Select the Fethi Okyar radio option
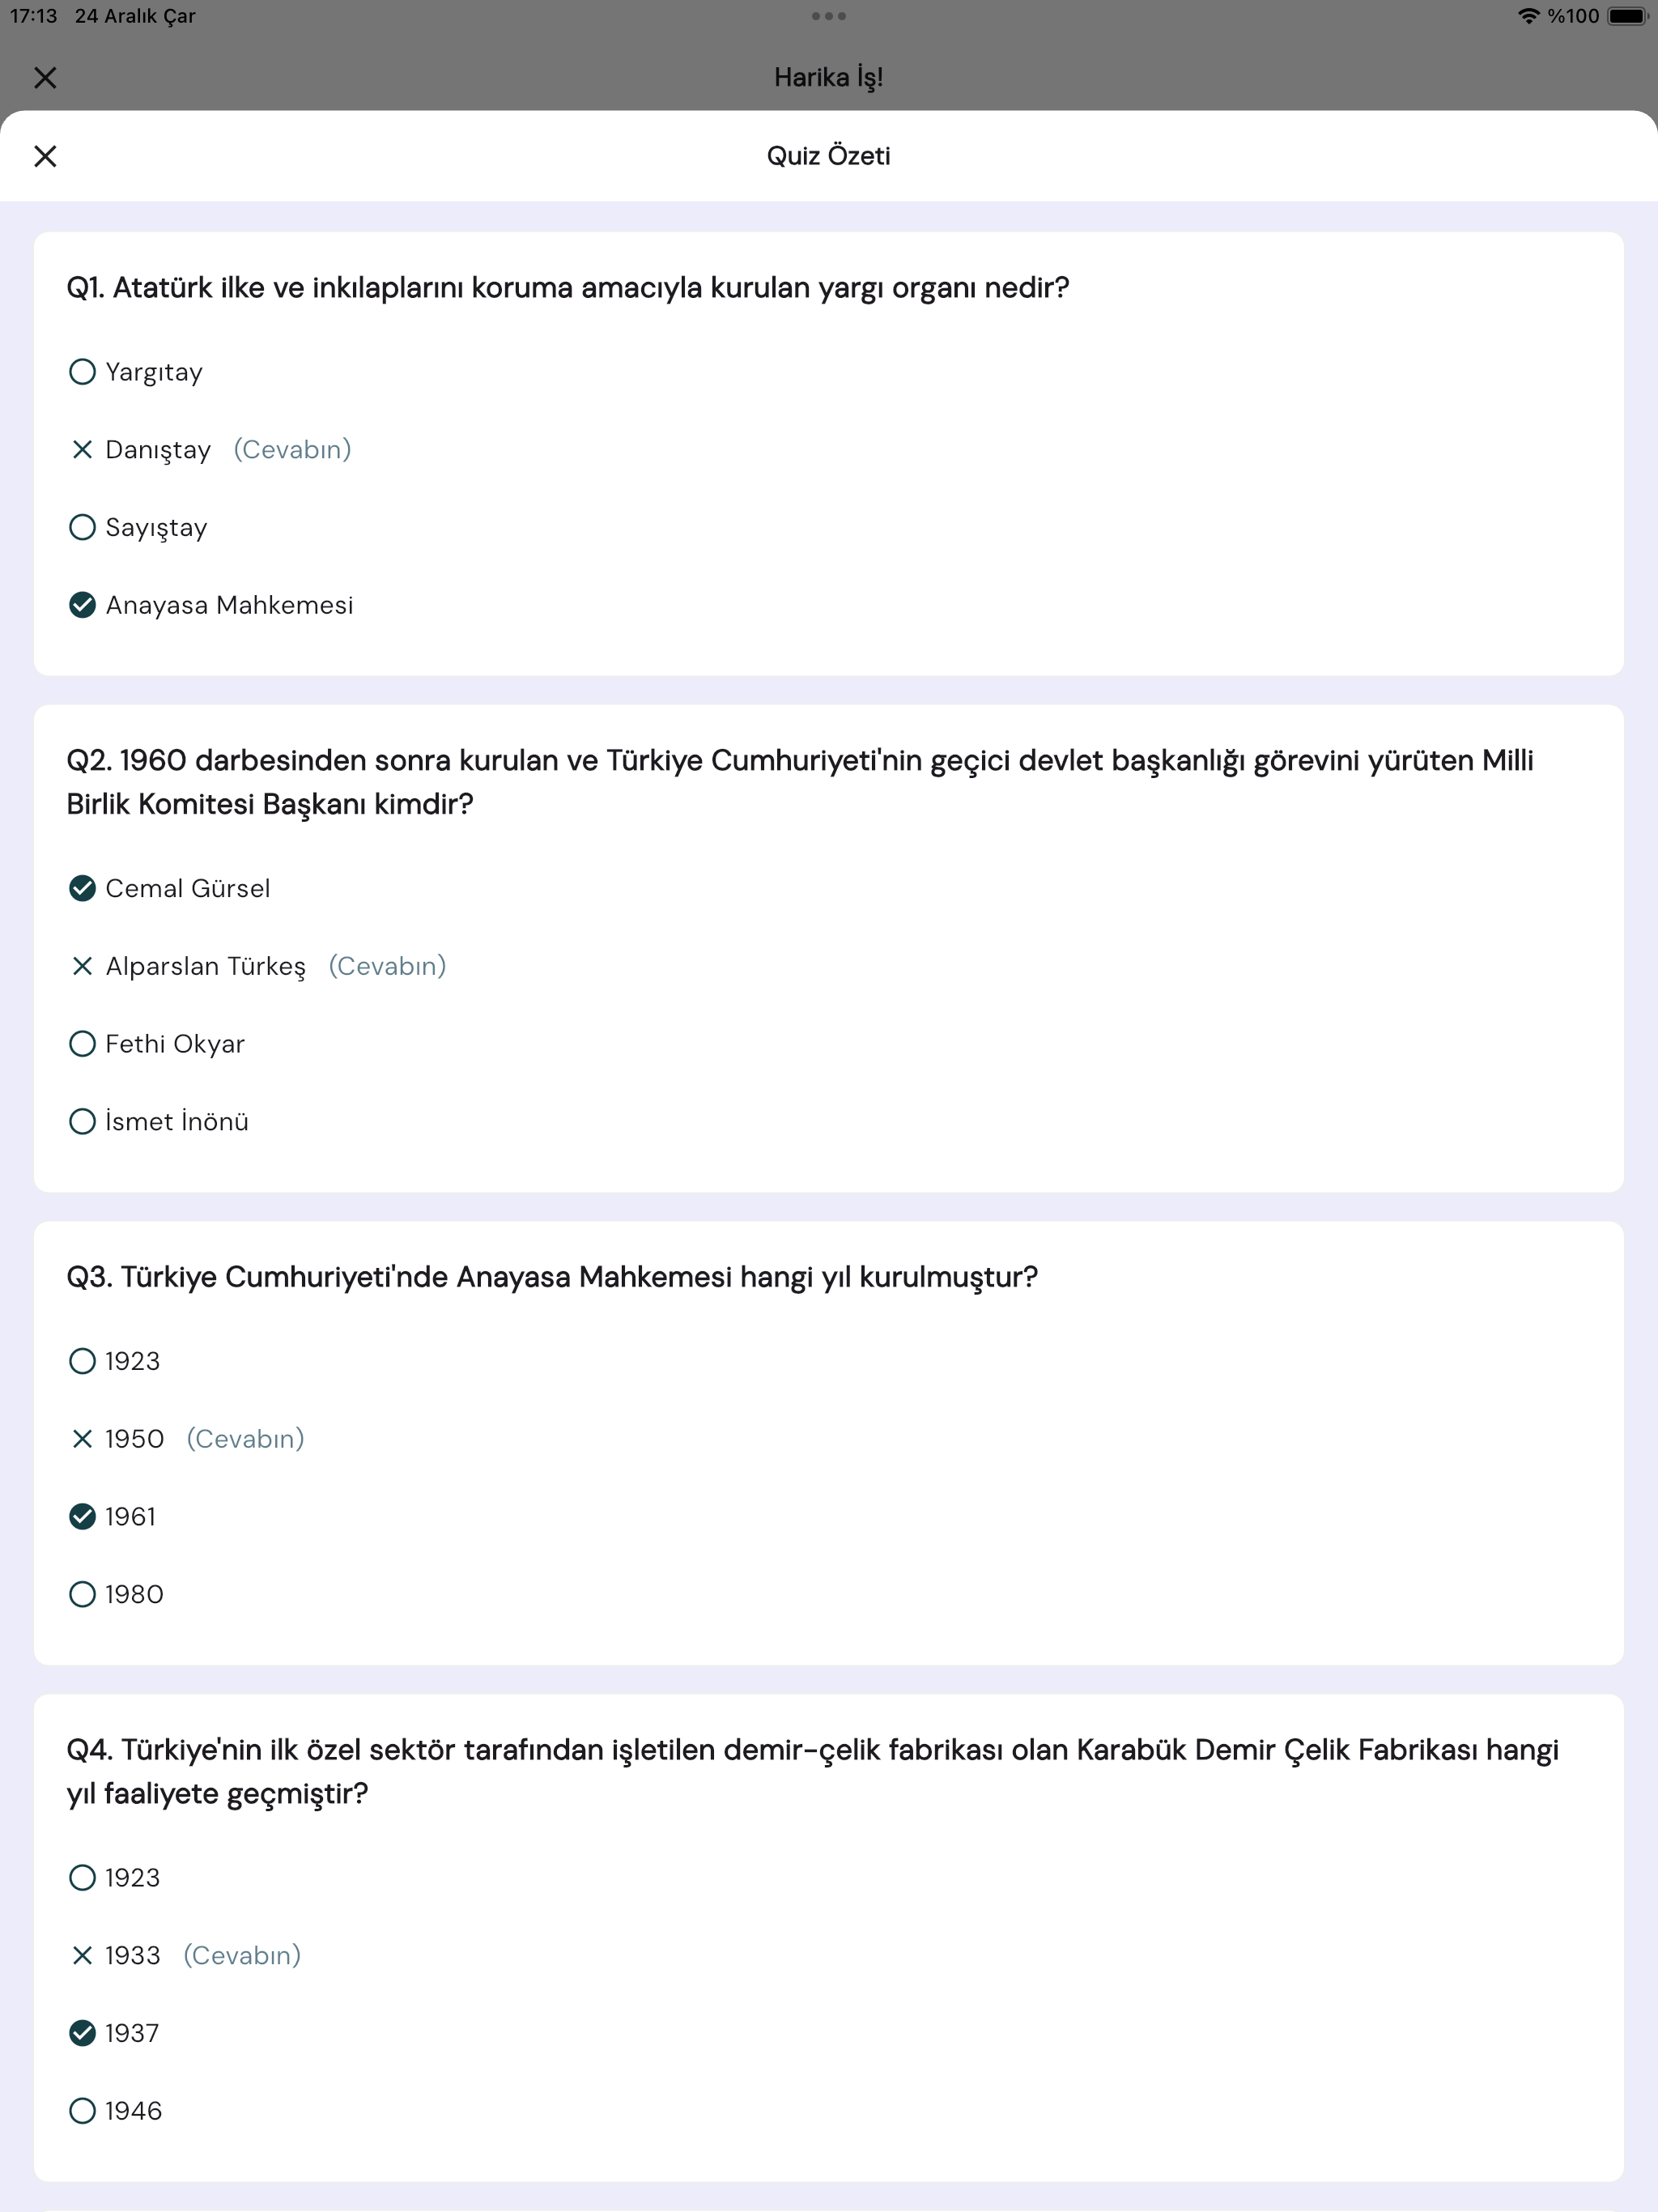1658x2212 pixels. (82, 1044)
